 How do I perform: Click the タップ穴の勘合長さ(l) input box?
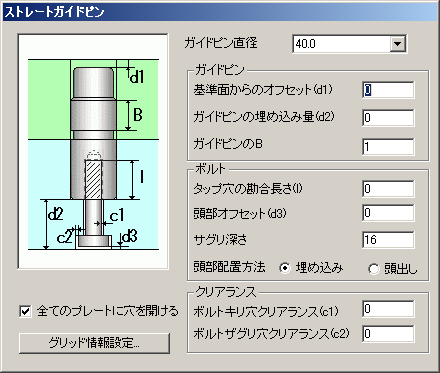point(388,189)
